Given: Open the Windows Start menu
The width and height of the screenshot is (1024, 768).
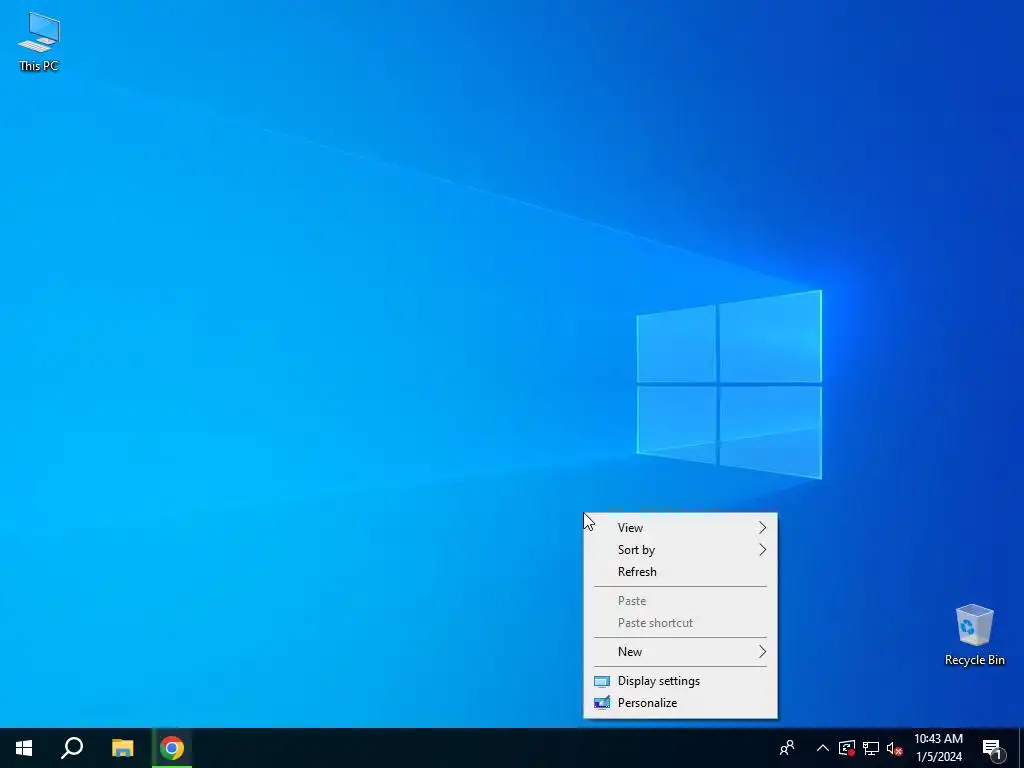Looking at the screenshot, I should pyautogui.click(x=24, y=748).
